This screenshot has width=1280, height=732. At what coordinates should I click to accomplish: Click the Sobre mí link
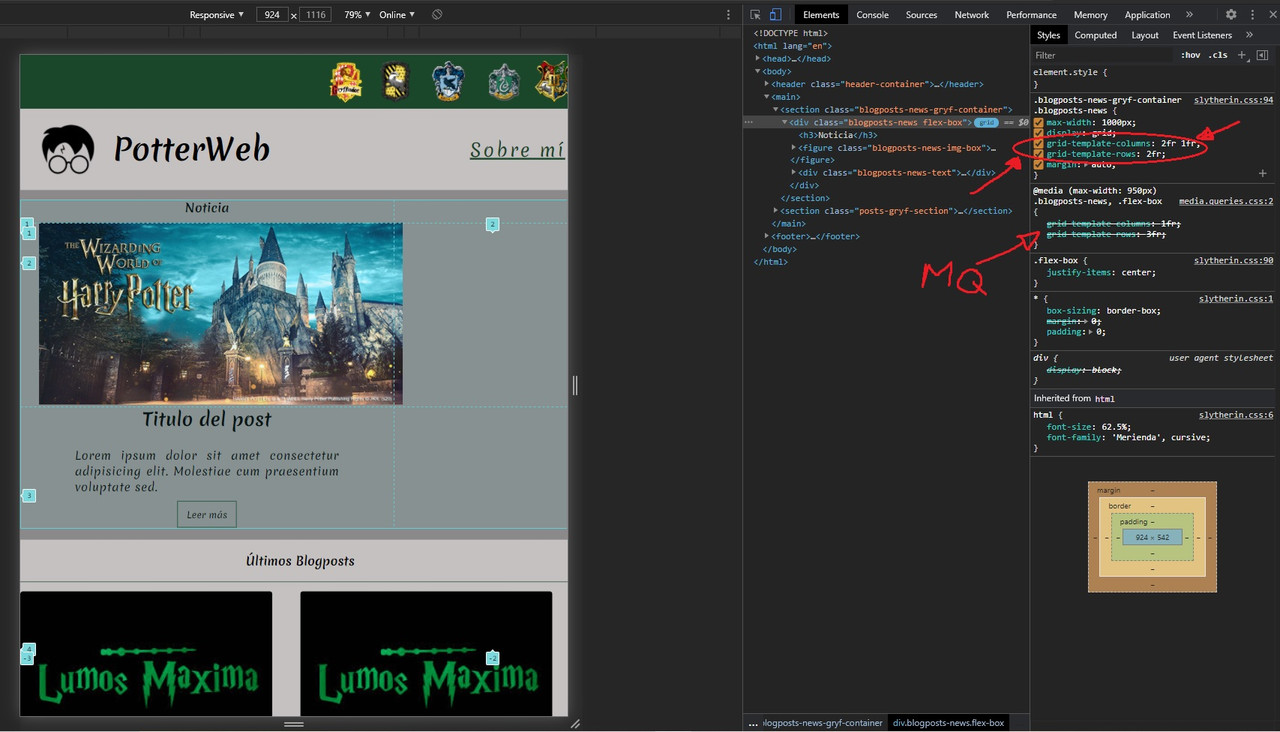(517, 150)
